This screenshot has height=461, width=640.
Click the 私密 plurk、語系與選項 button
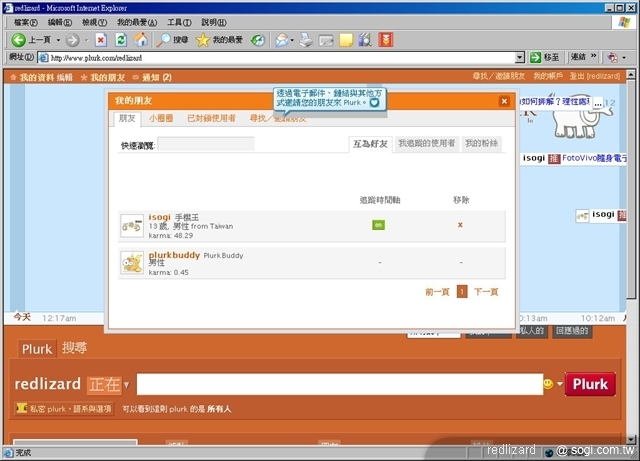click(x=64, y=409)
